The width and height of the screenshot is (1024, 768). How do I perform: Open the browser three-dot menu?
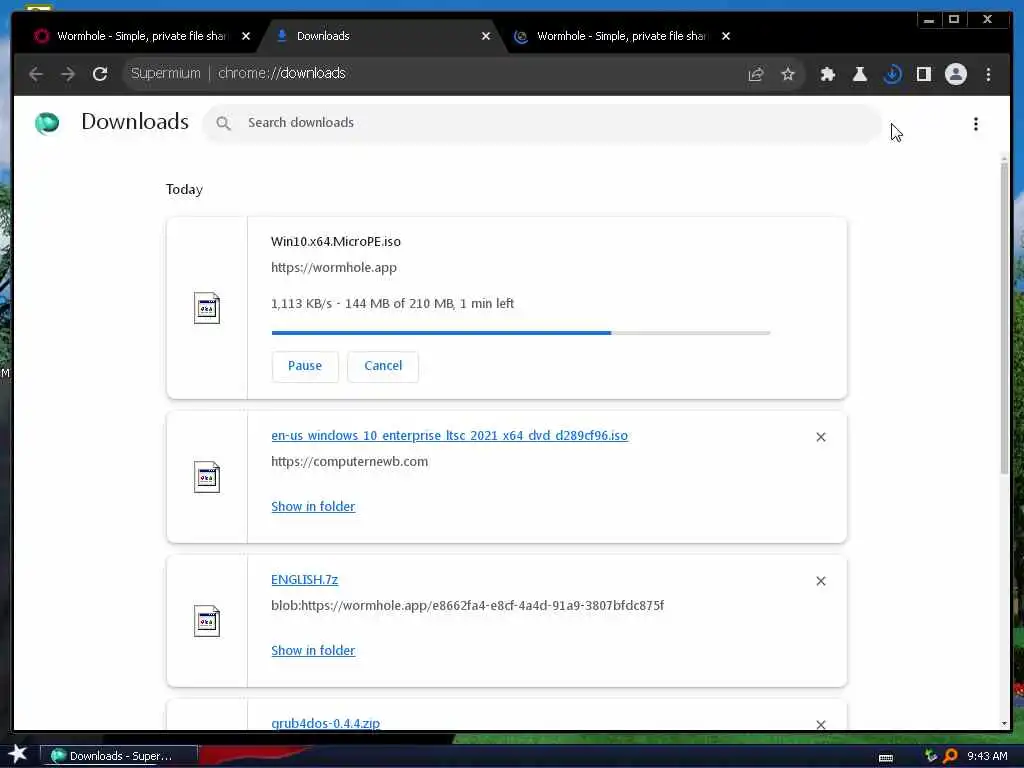click(988, 74)
